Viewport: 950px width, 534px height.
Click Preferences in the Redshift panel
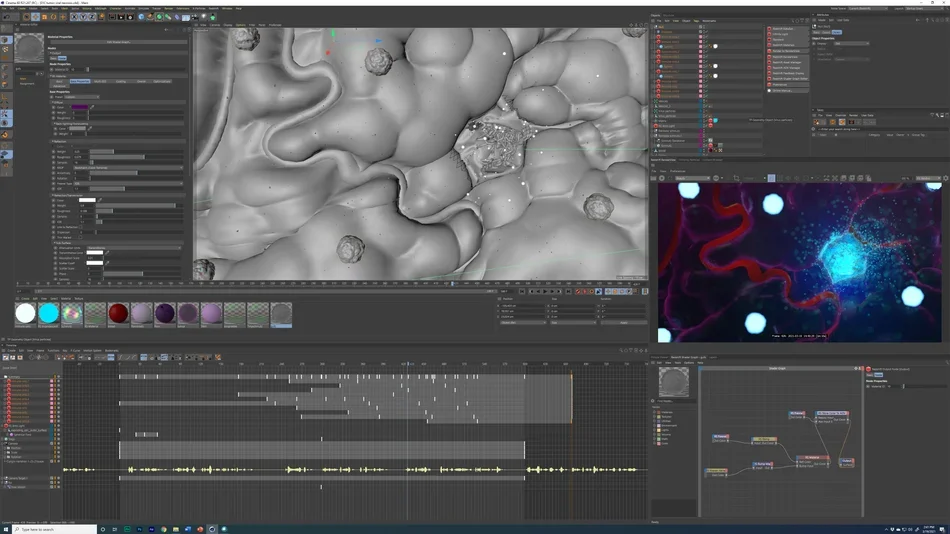787,85
